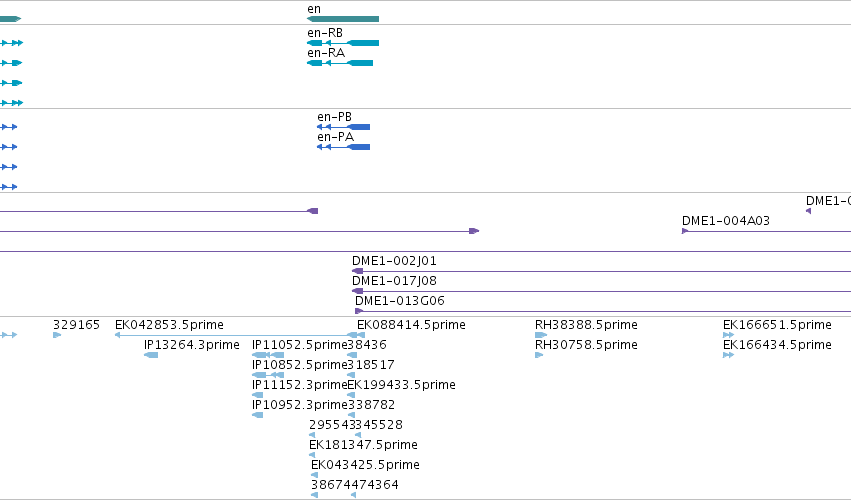Image resolution: width=851 pixels, height=500 pixels.
Task: Click the RH38388.5prime EST glyph
Action: [x=541, y=335]
